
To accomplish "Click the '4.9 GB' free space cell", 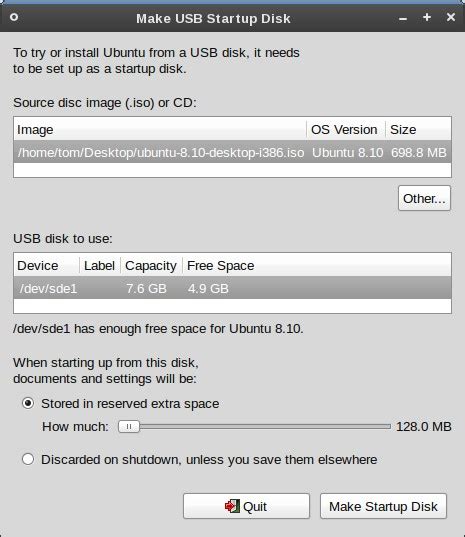I will pyautogui.click(x=208, y=288).
